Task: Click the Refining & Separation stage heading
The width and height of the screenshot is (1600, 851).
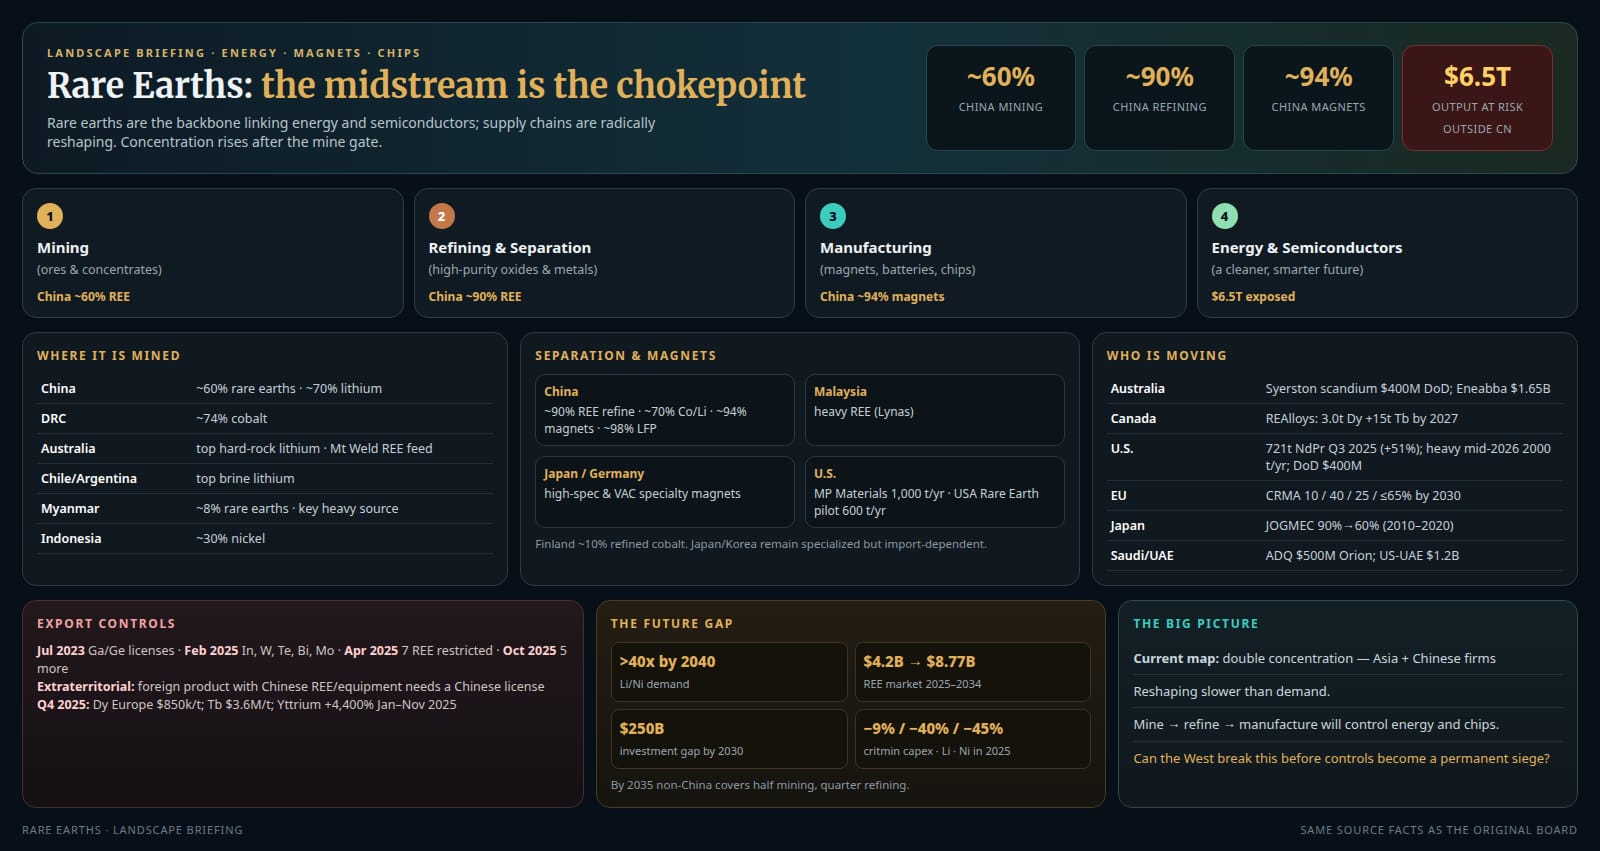Action: [510, 248]
